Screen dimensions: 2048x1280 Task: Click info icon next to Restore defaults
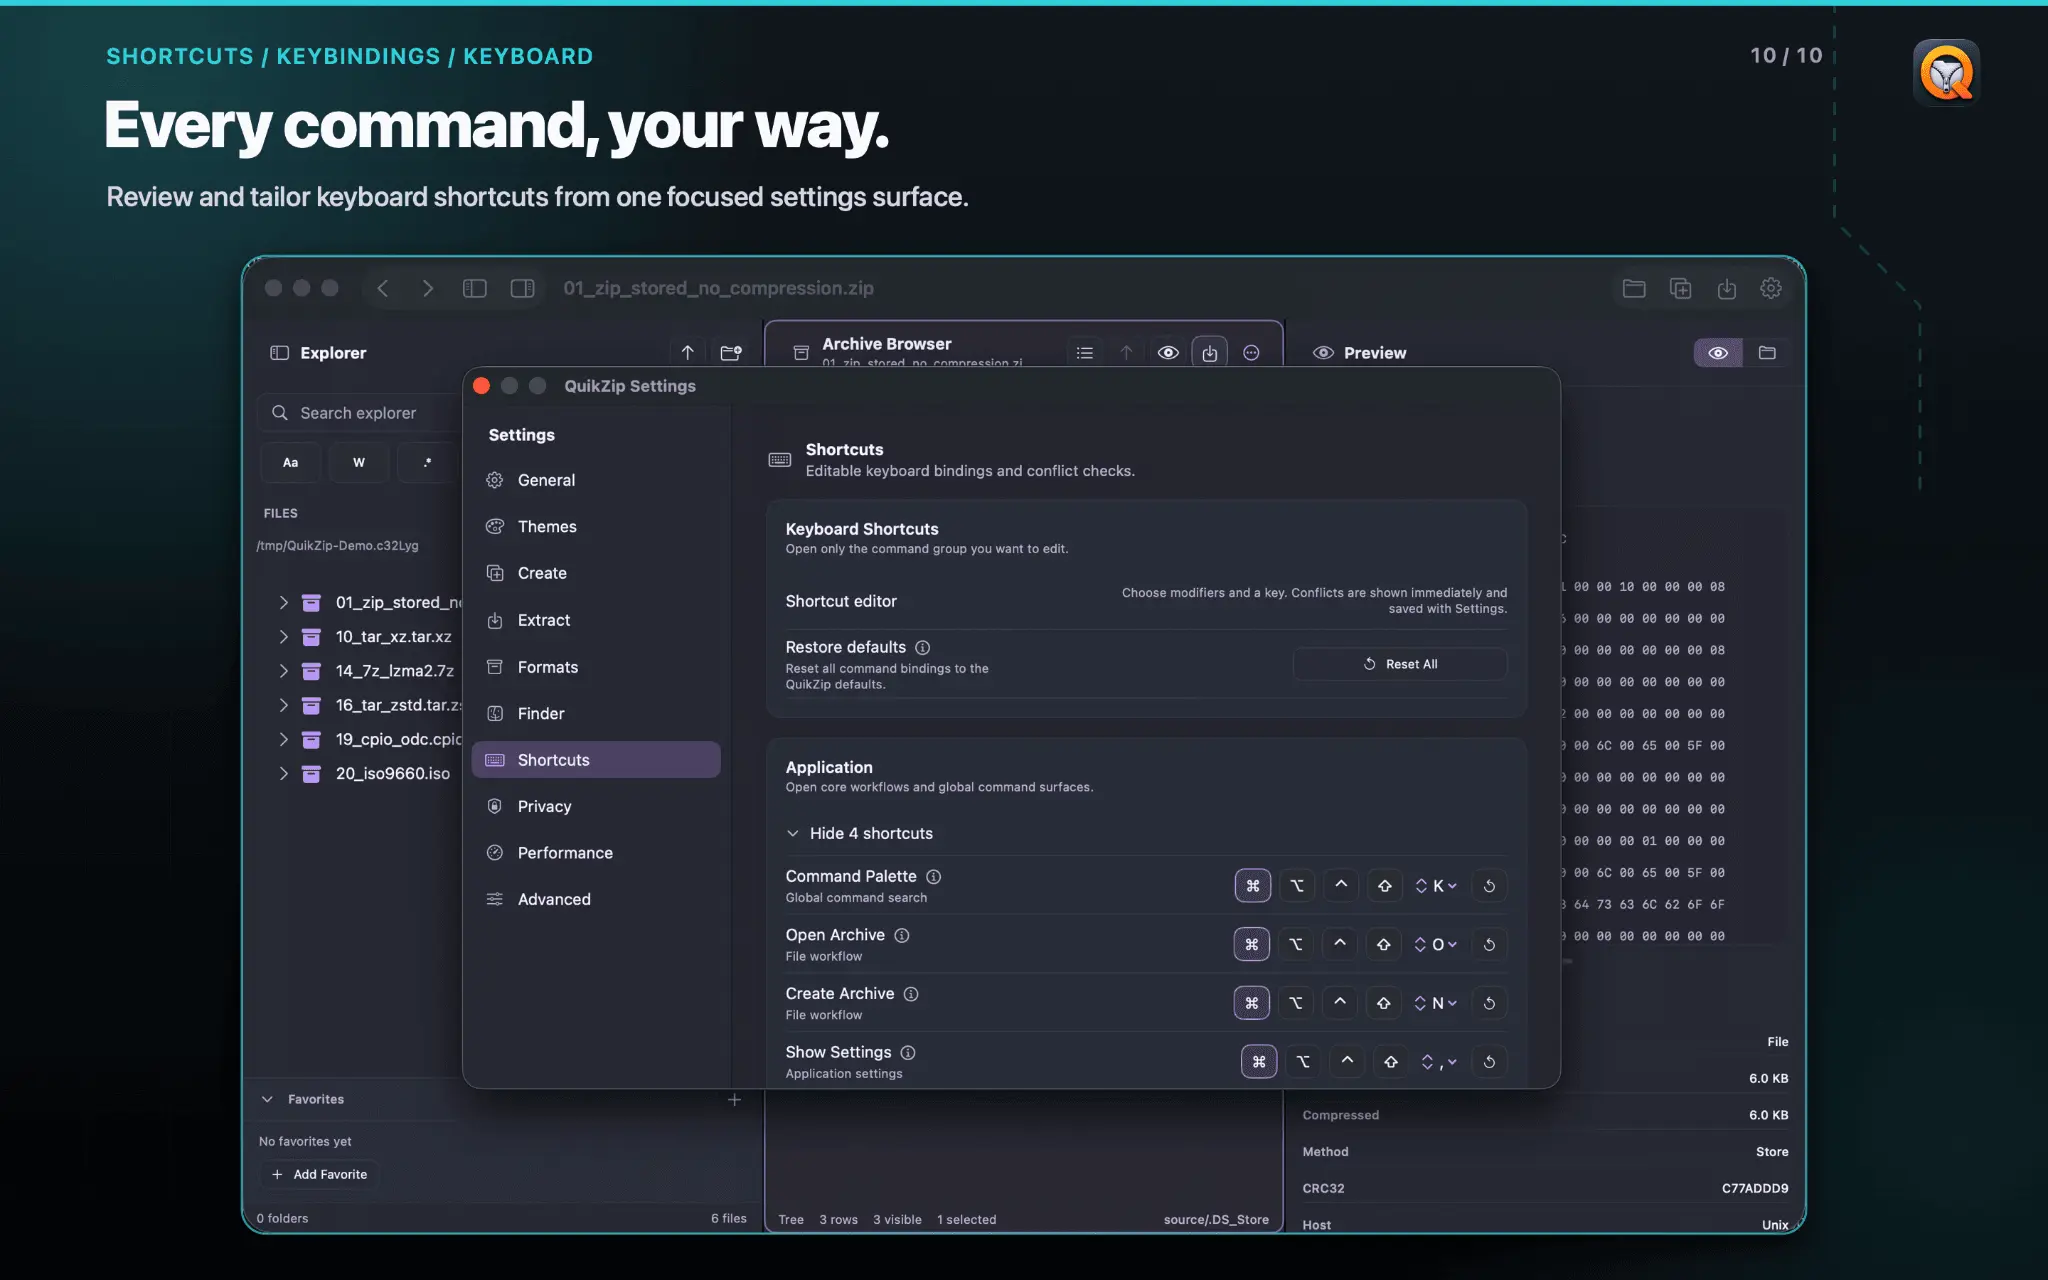[922, 647]
